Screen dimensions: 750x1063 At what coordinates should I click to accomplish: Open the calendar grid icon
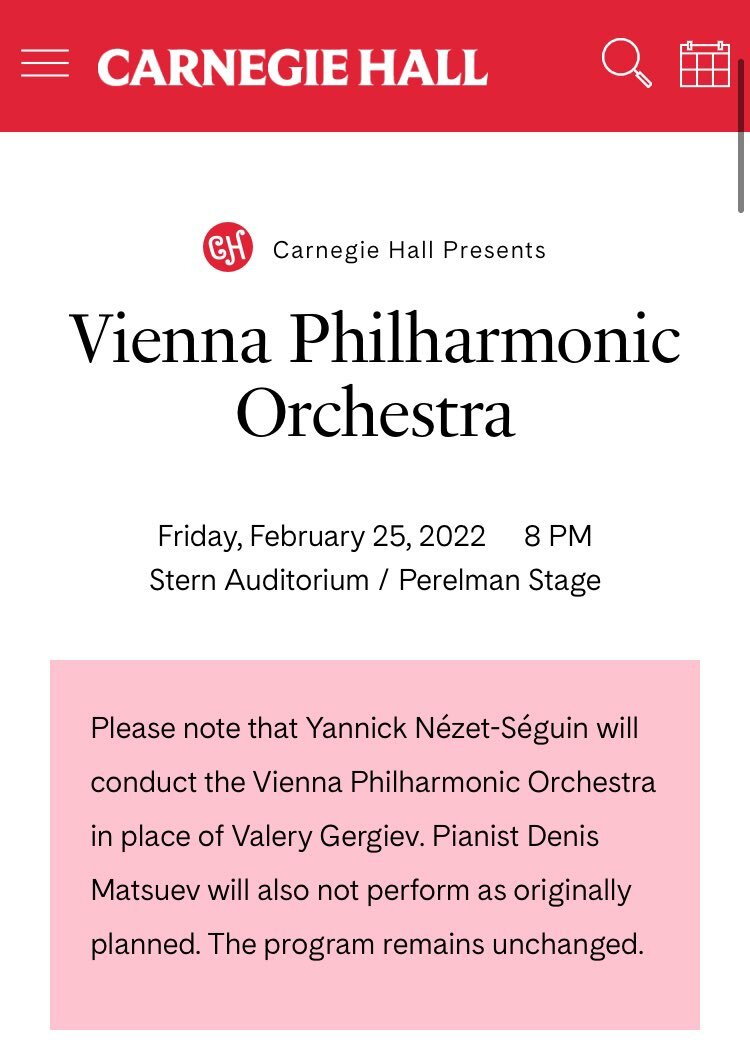coord(705,64)
